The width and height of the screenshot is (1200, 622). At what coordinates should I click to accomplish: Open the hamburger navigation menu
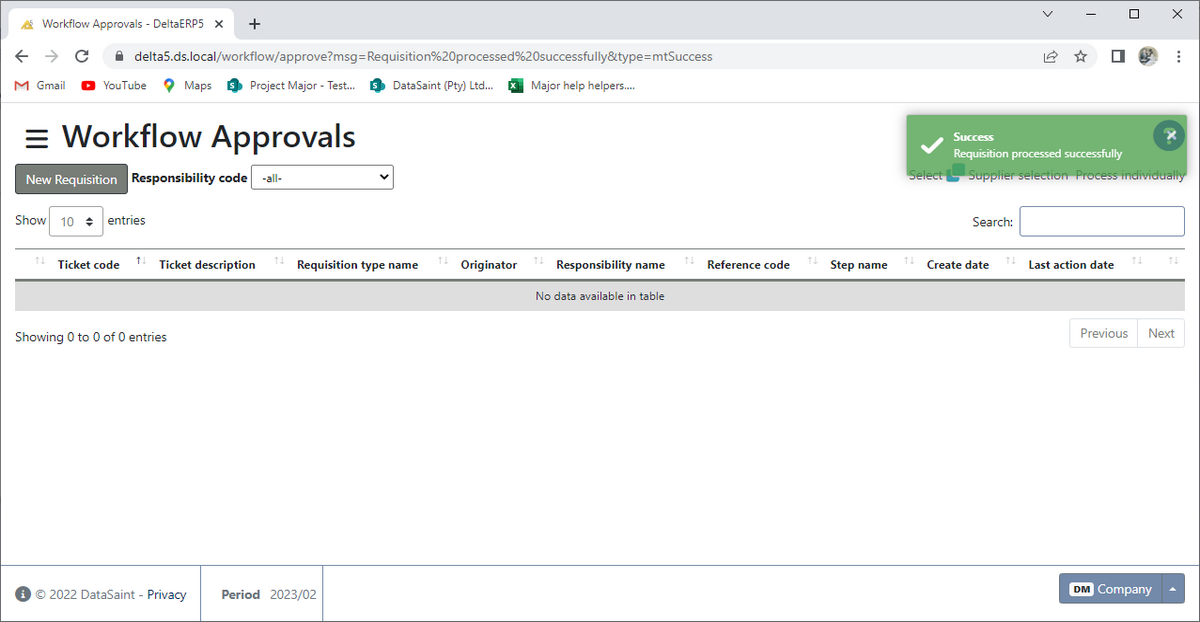(37, 138)
